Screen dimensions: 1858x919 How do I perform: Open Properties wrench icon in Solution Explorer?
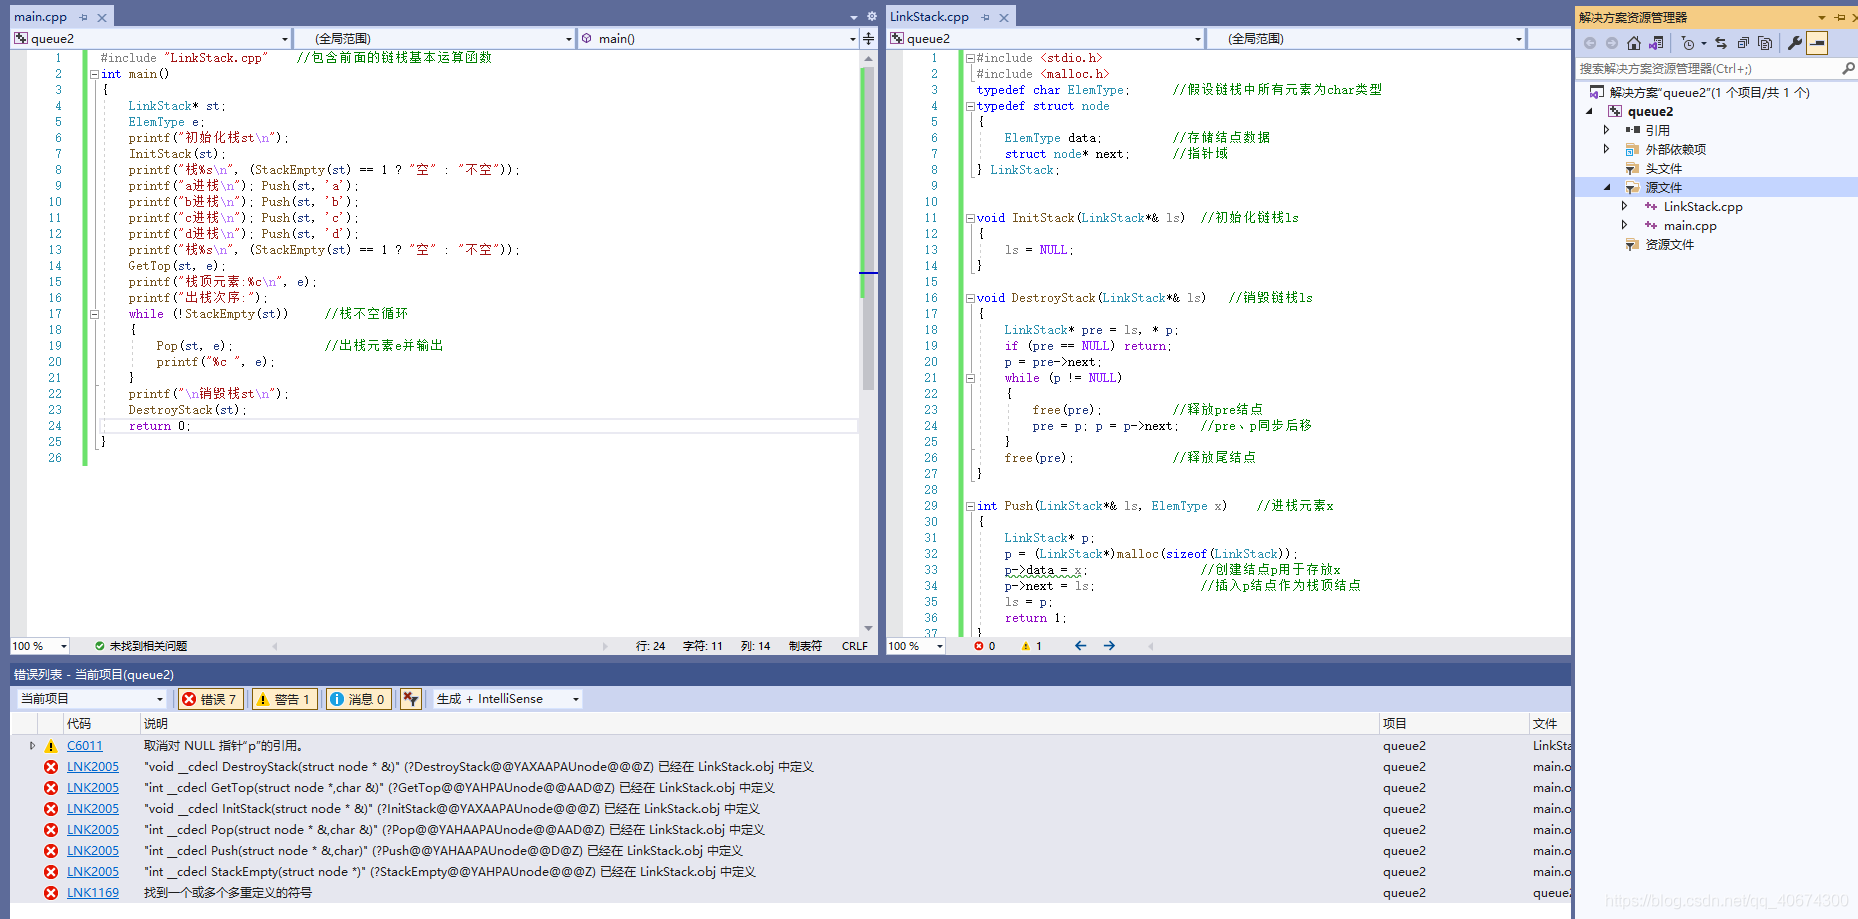[x=1795, y=43]
